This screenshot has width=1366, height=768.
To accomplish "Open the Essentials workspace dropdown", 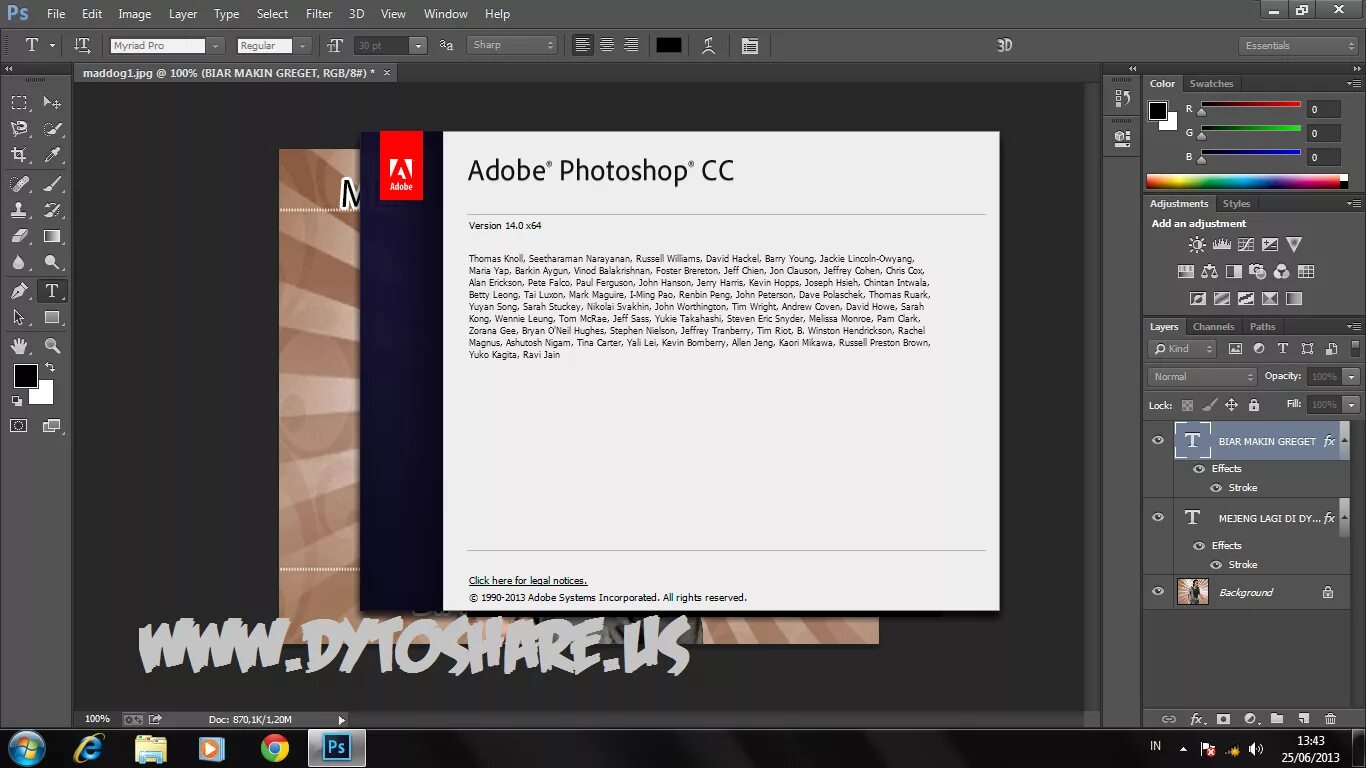I will [1298, 45].
